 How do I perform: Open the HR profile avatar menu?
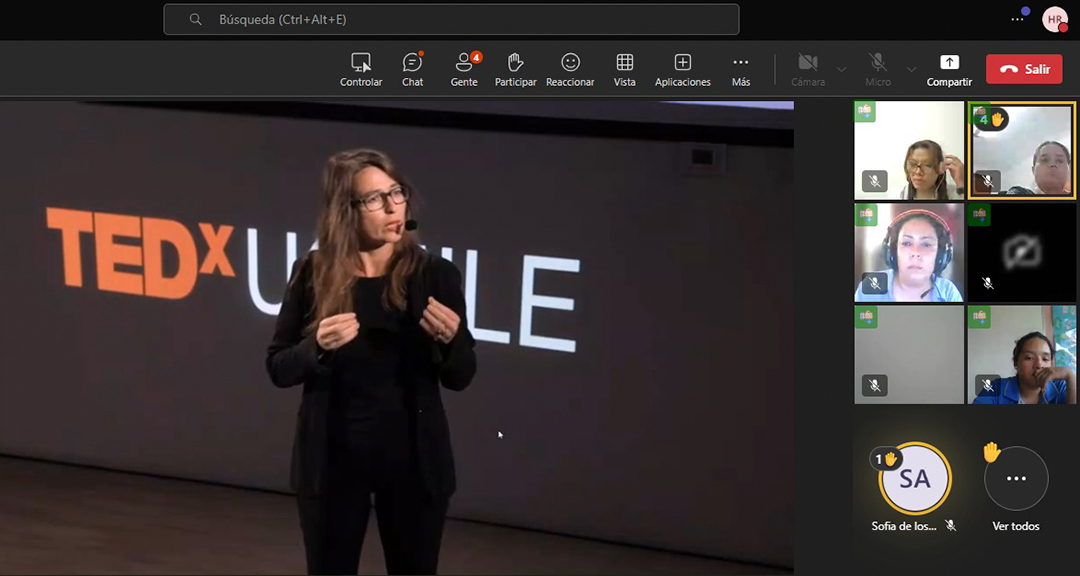point(1055,19)
